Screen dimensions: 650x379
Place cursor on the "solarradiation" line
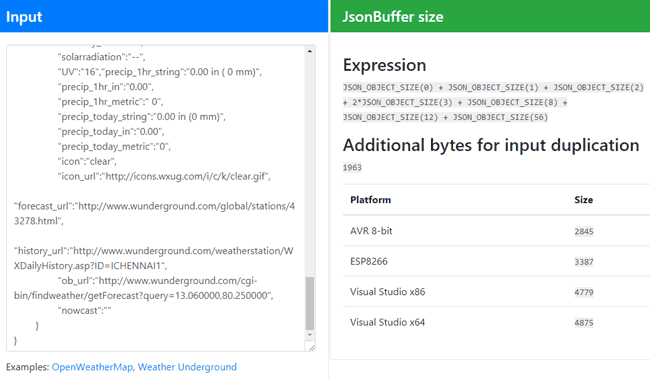pos(102,57)
